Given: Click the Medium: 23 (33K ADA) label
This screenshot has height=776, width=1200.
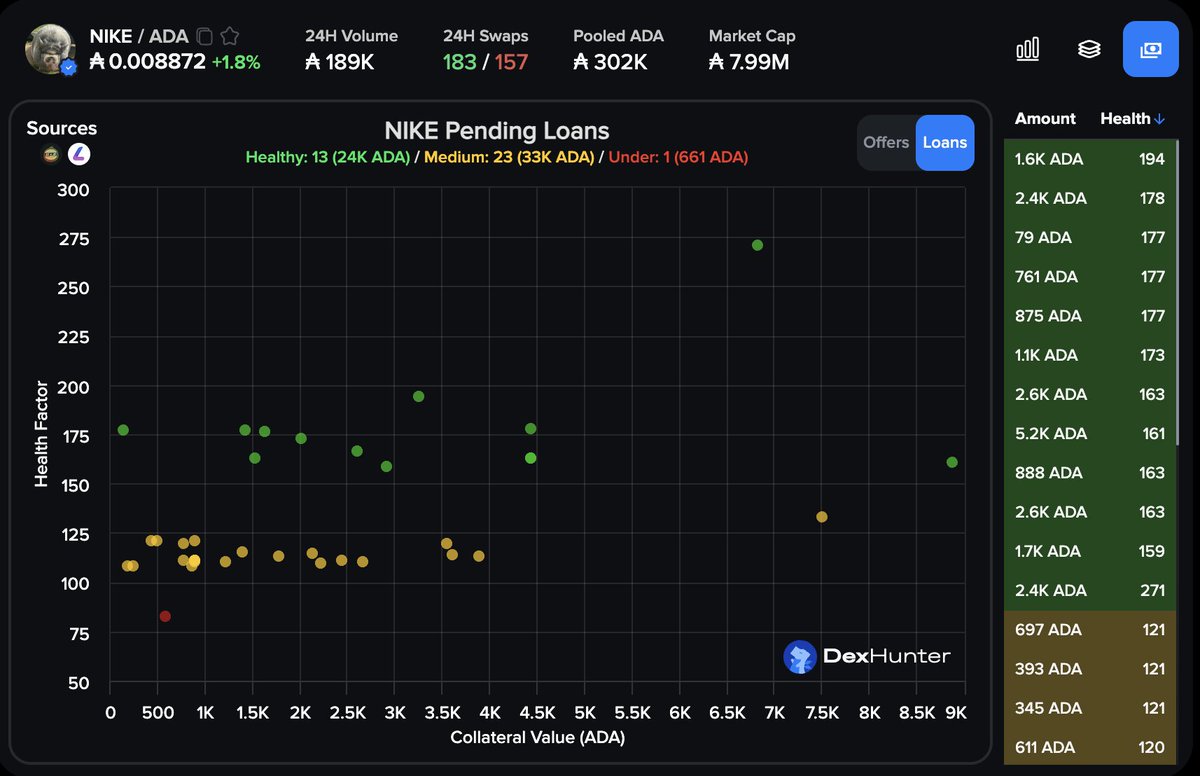Looking at the screenshot, I should click(x=509, y=157).
